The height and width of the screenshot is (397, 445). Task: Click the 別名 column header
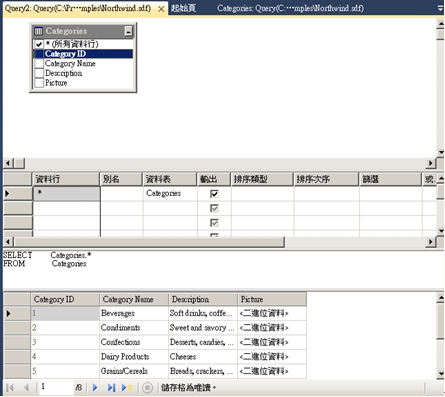tap(121, 179)
